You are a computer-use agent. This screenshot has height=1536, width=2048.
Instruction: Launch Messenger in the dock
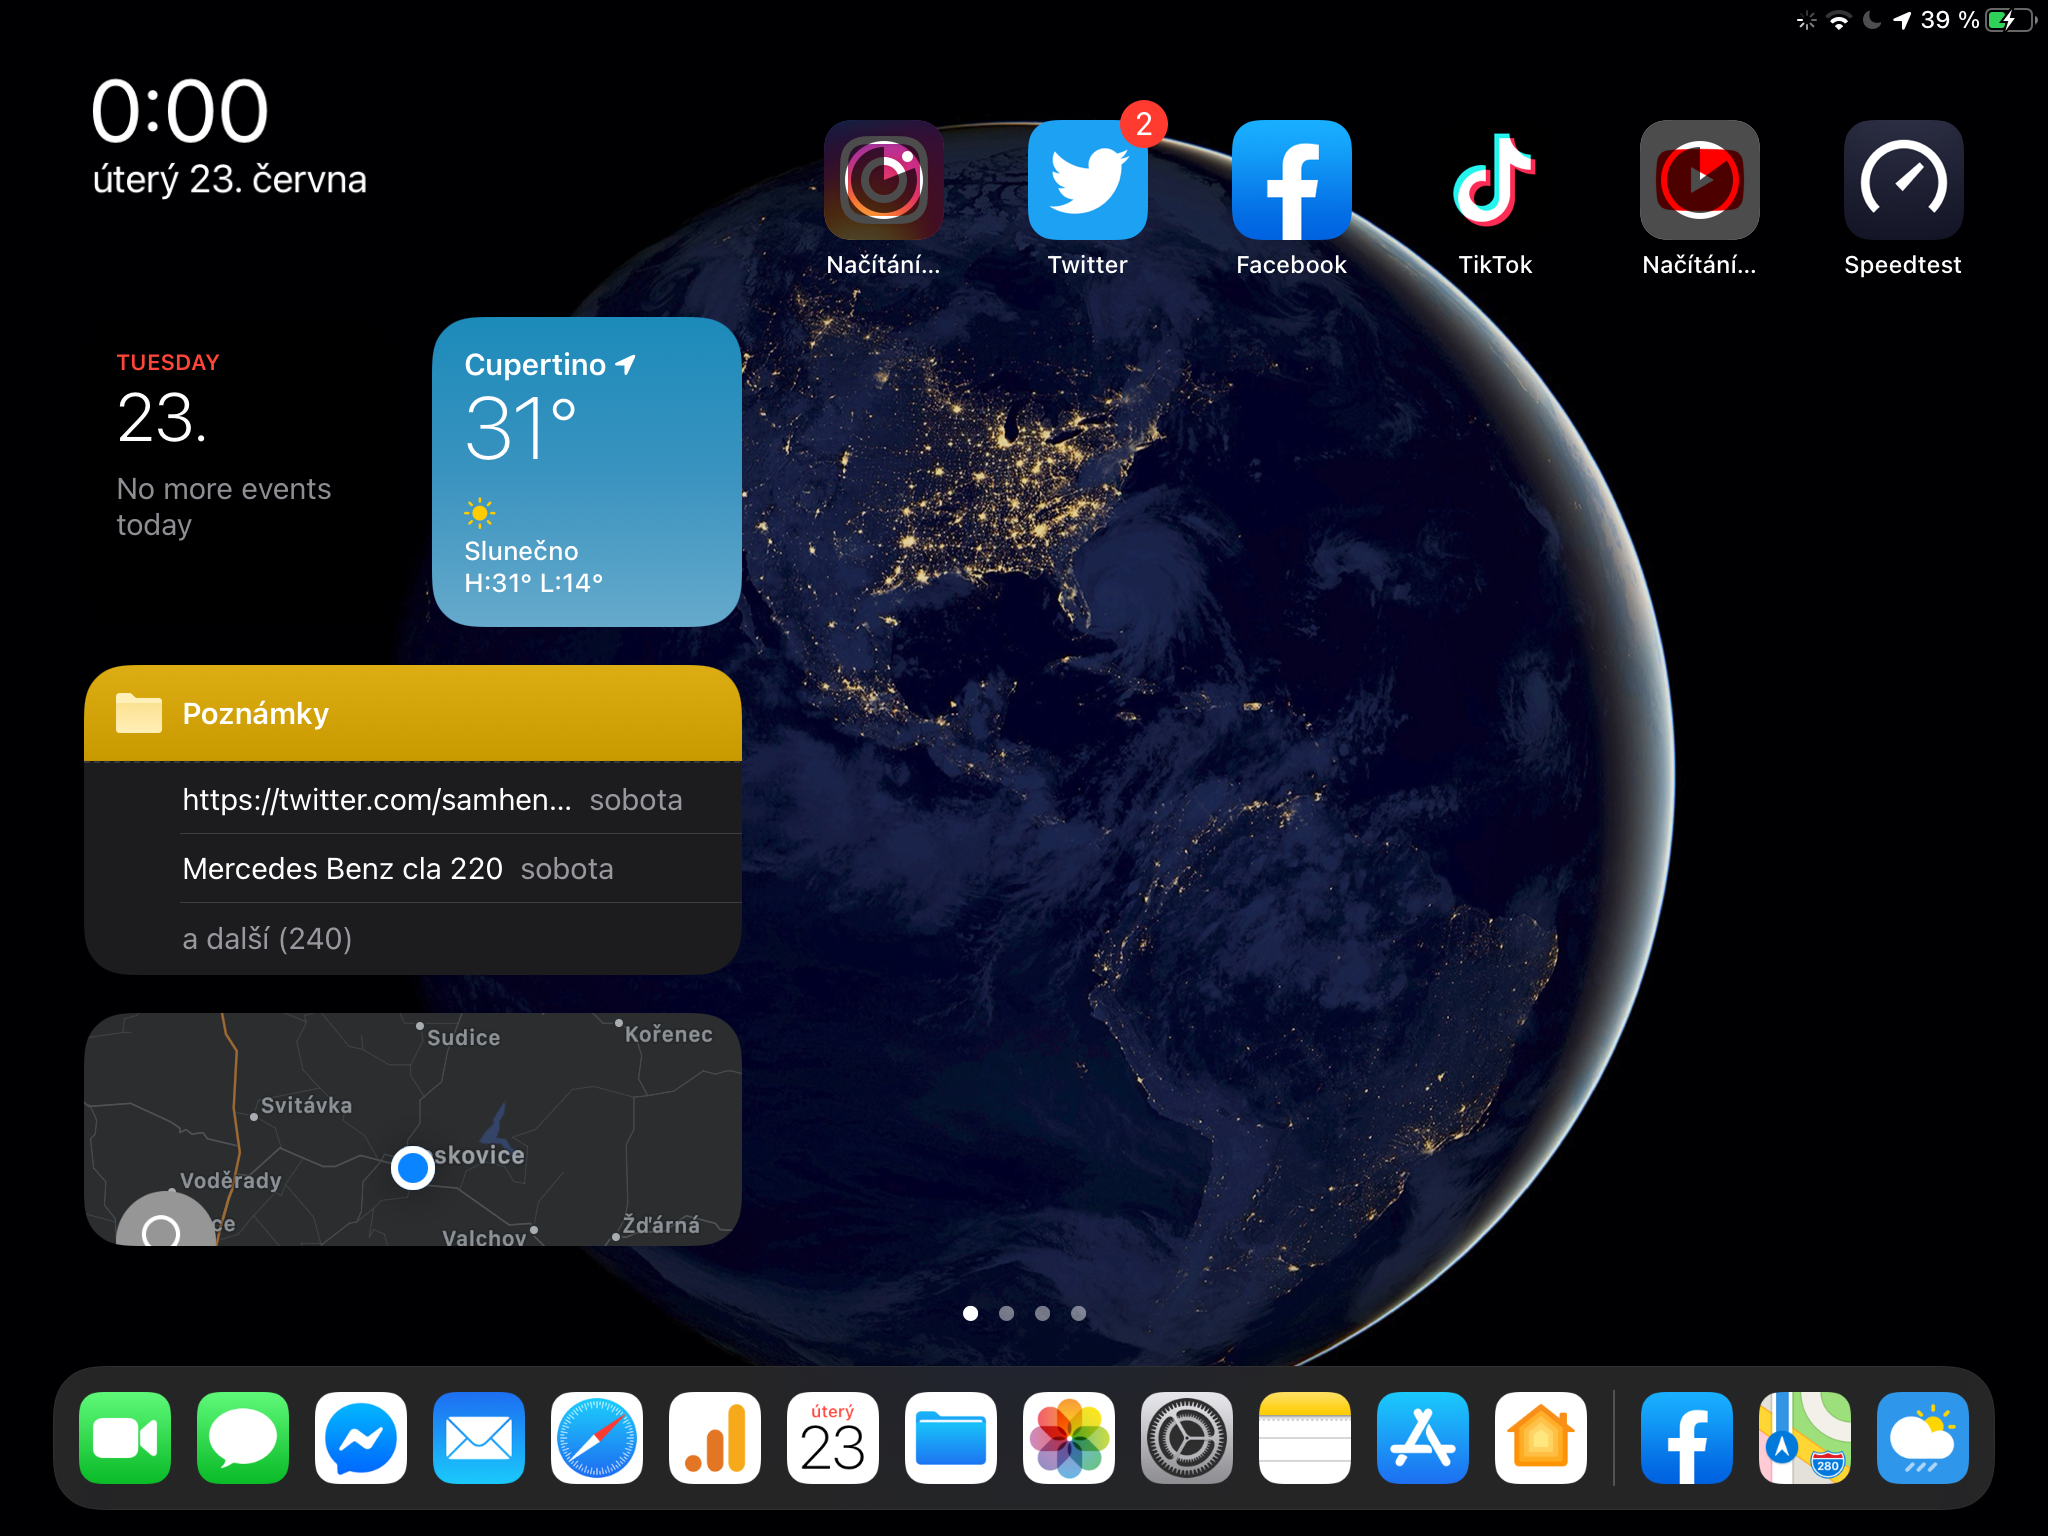pos(361,1437)
